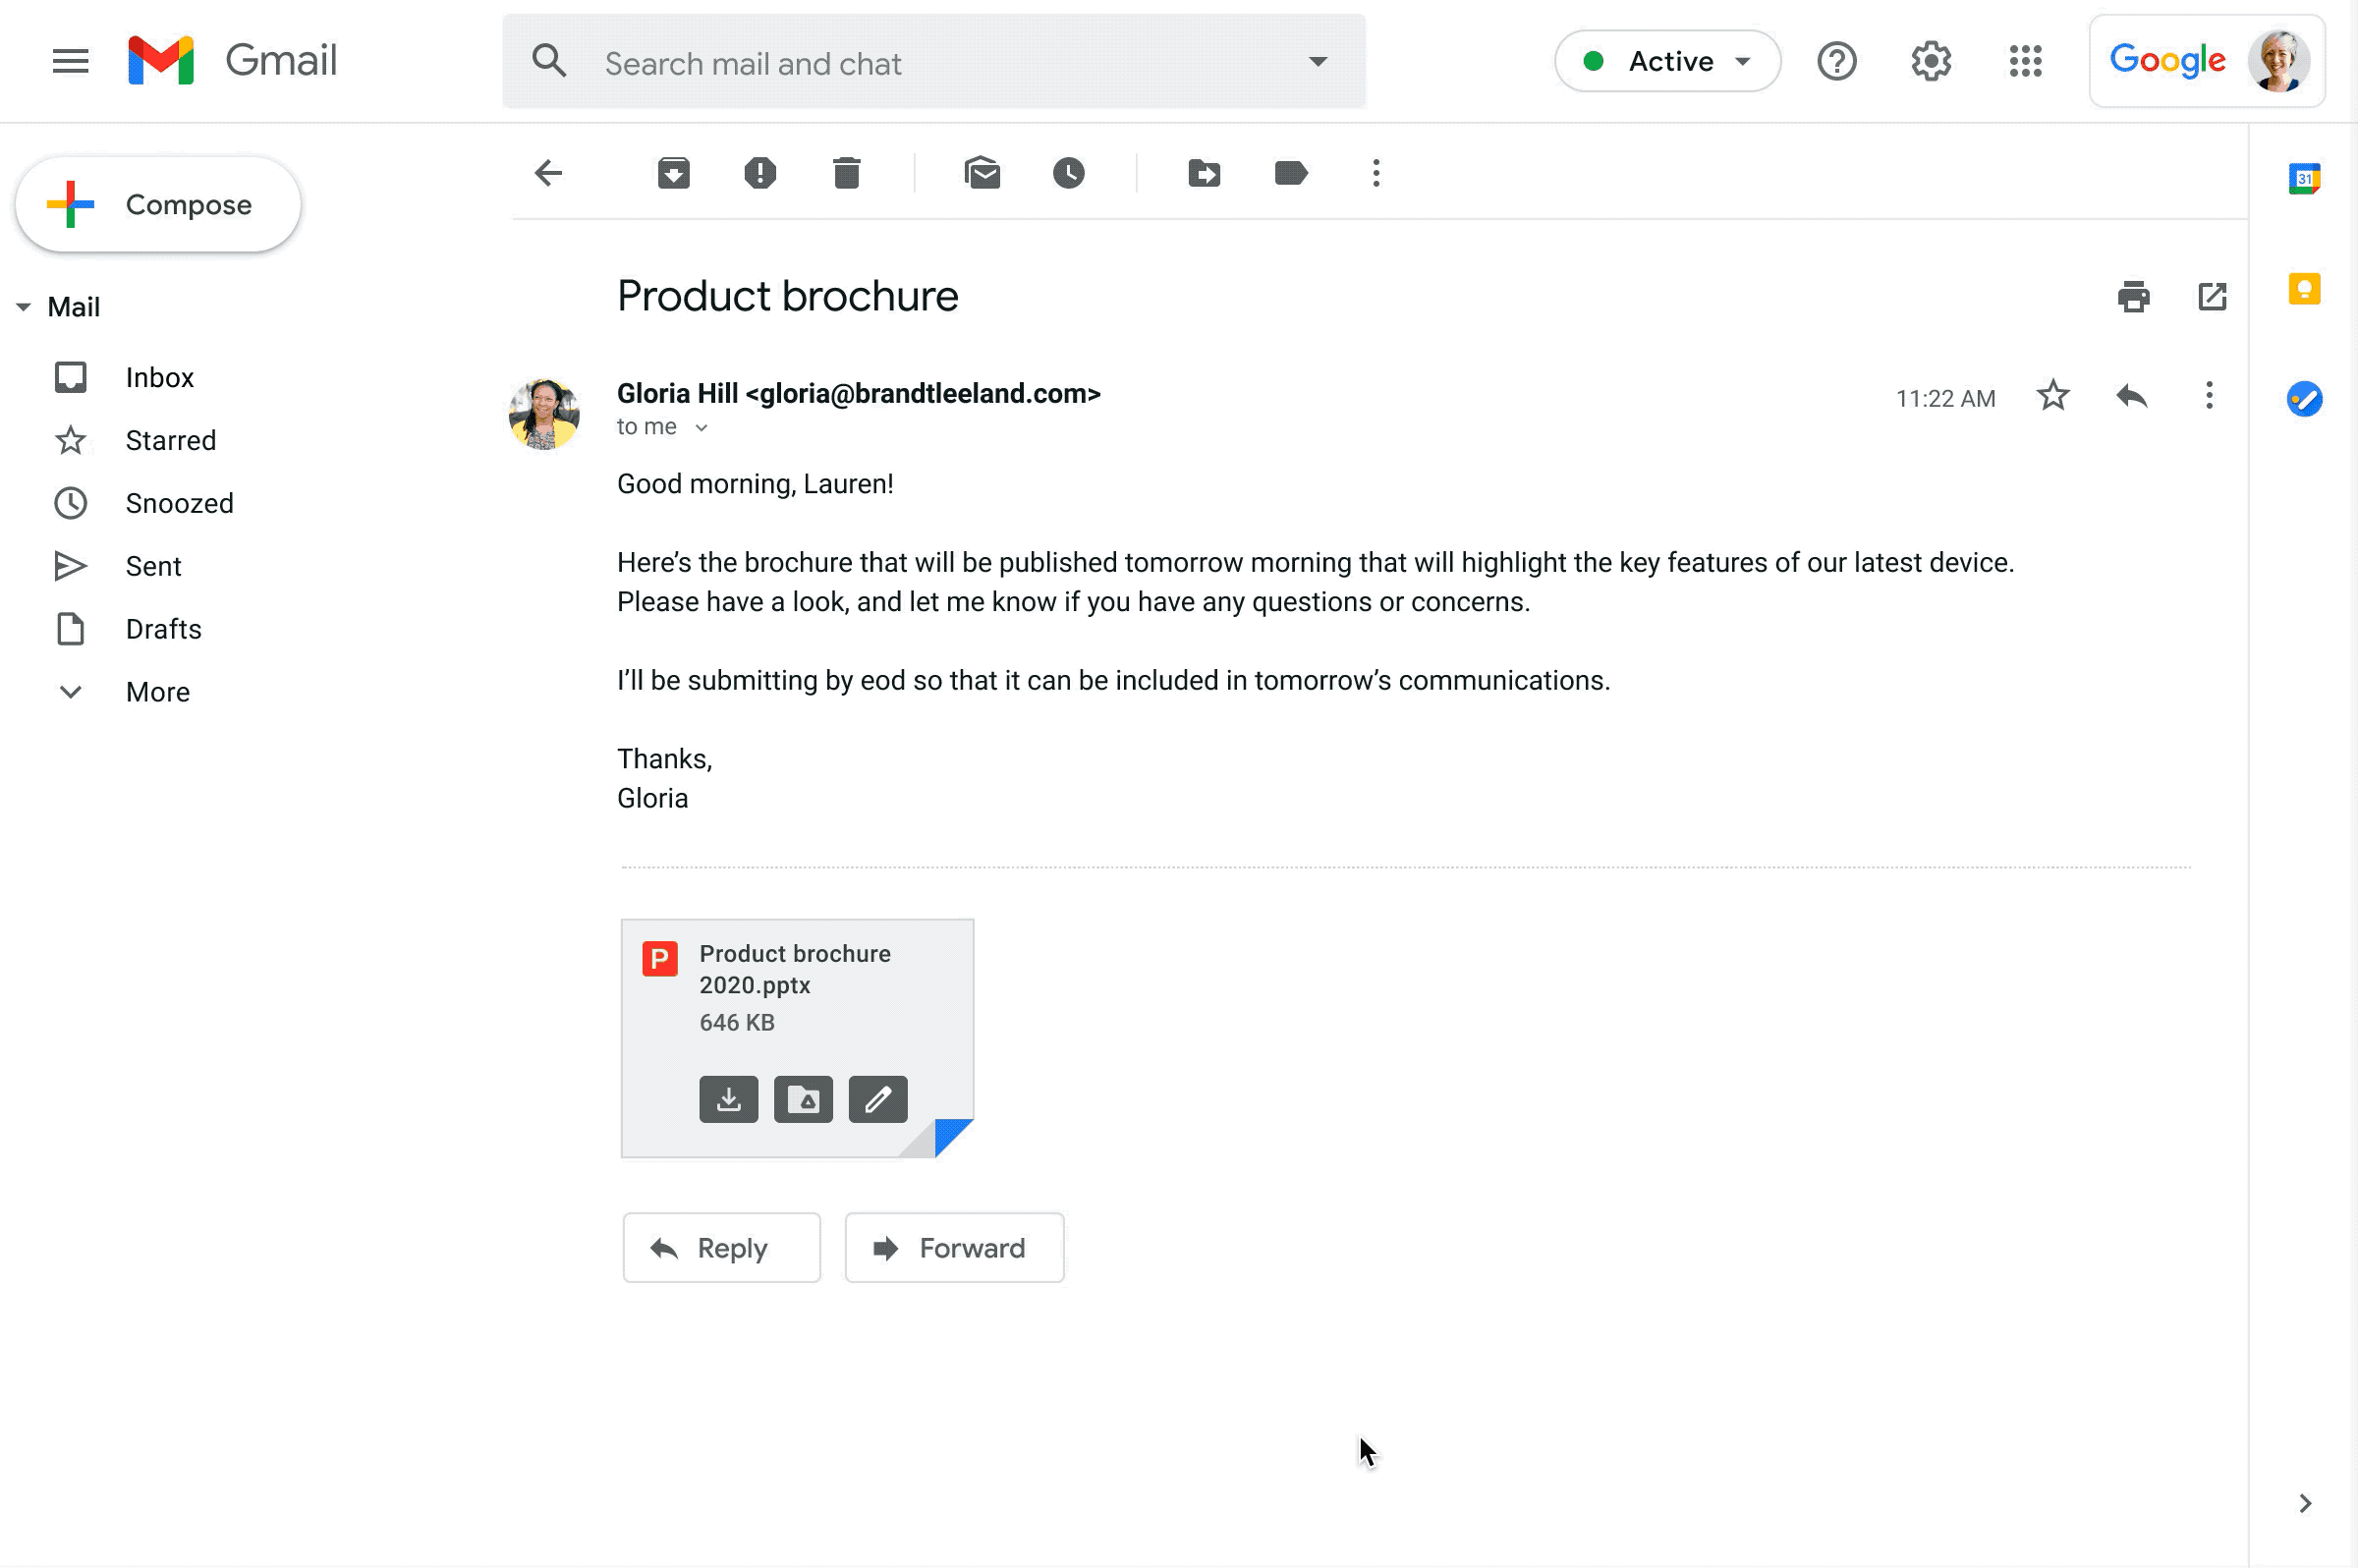
Task: Click the move to folder icon
Action: (1207, 173)
